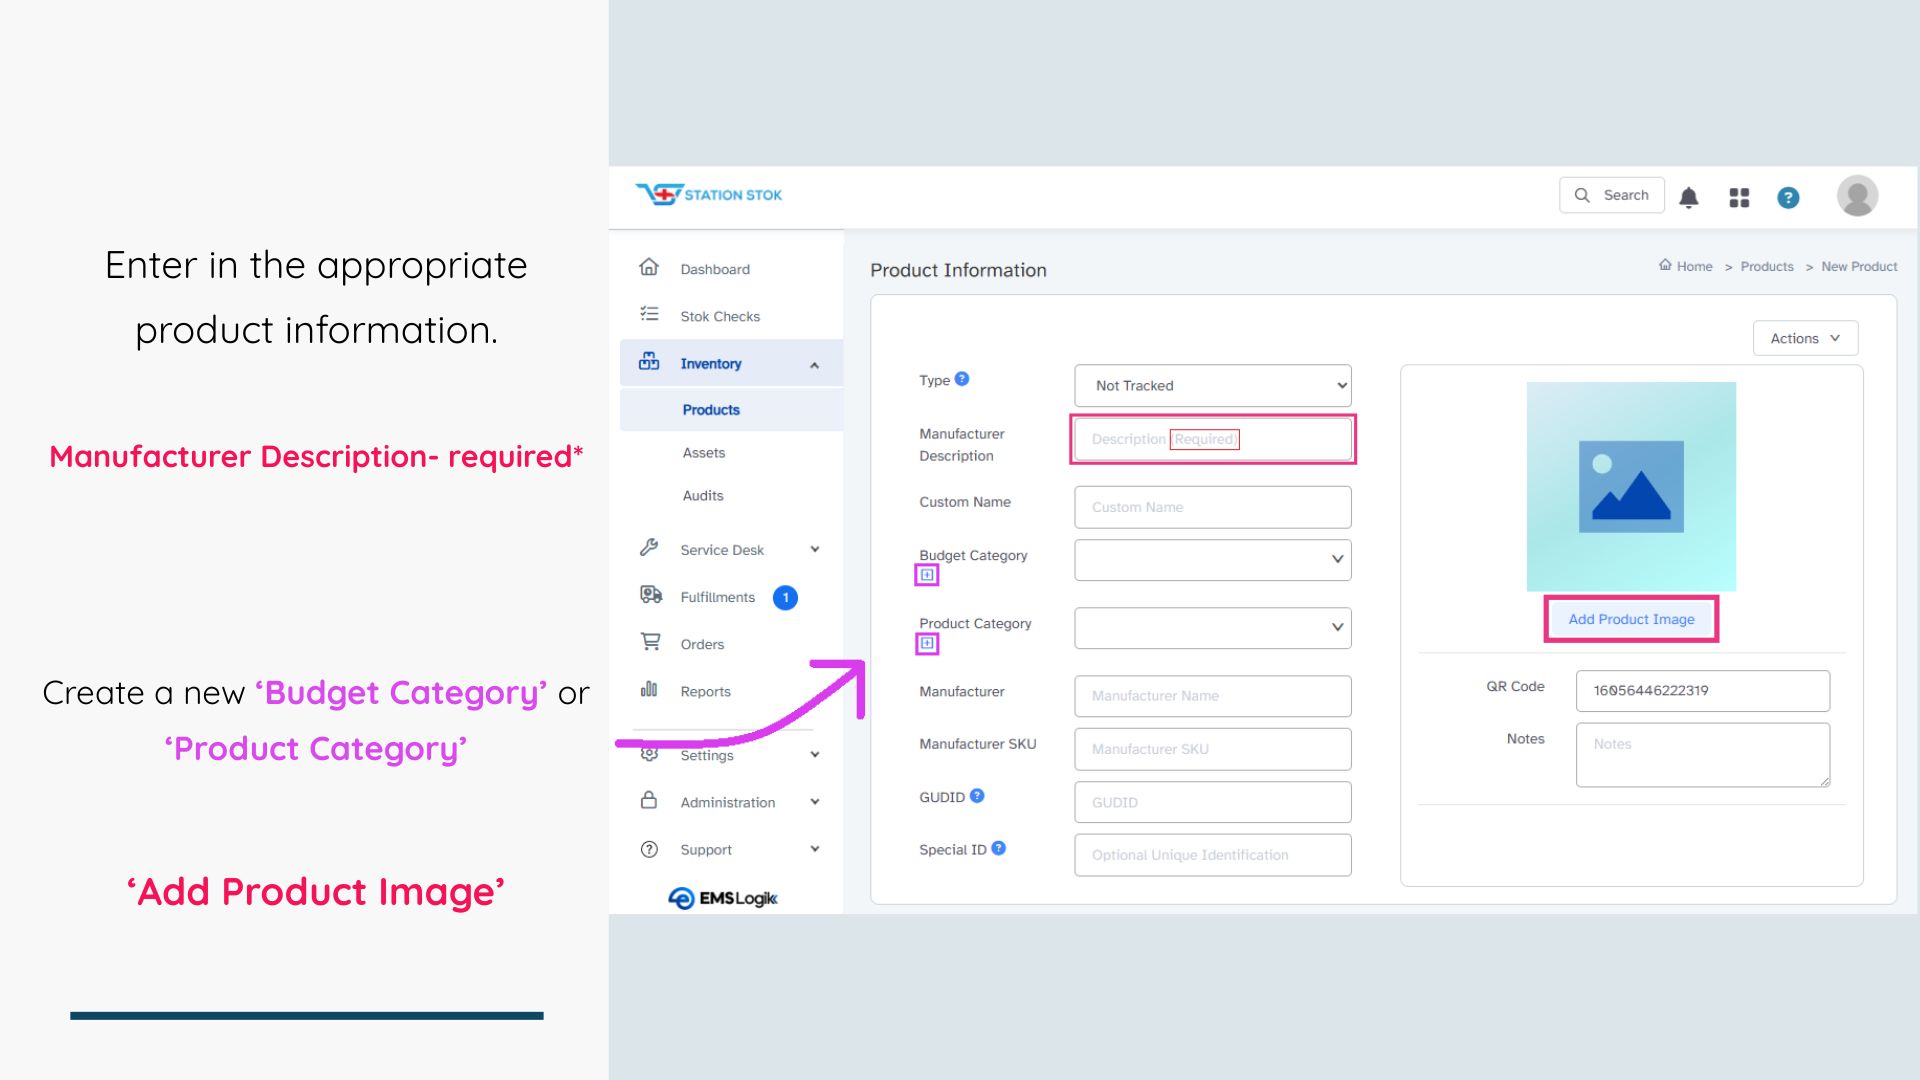Viewport: 1920px width, 1080px height.
Task: Open the Type dropdown showing Not Tracked
Action: click(1212, 385)
